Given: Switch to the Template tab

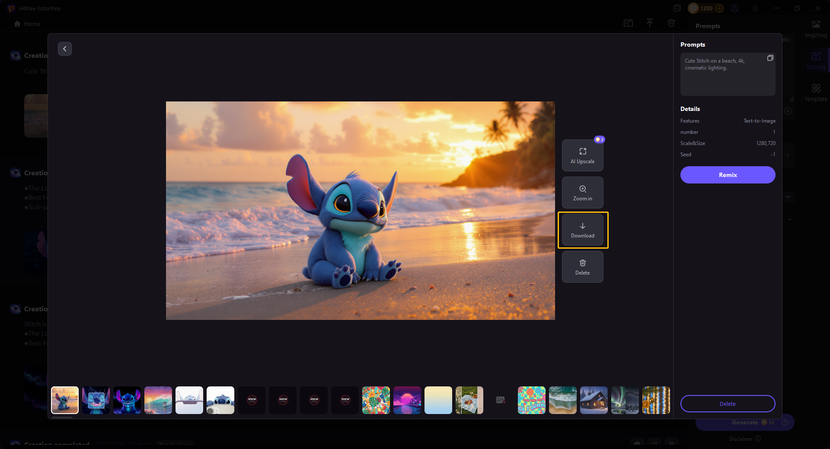Looking at the screenshot, I should (x=816, y=93).
